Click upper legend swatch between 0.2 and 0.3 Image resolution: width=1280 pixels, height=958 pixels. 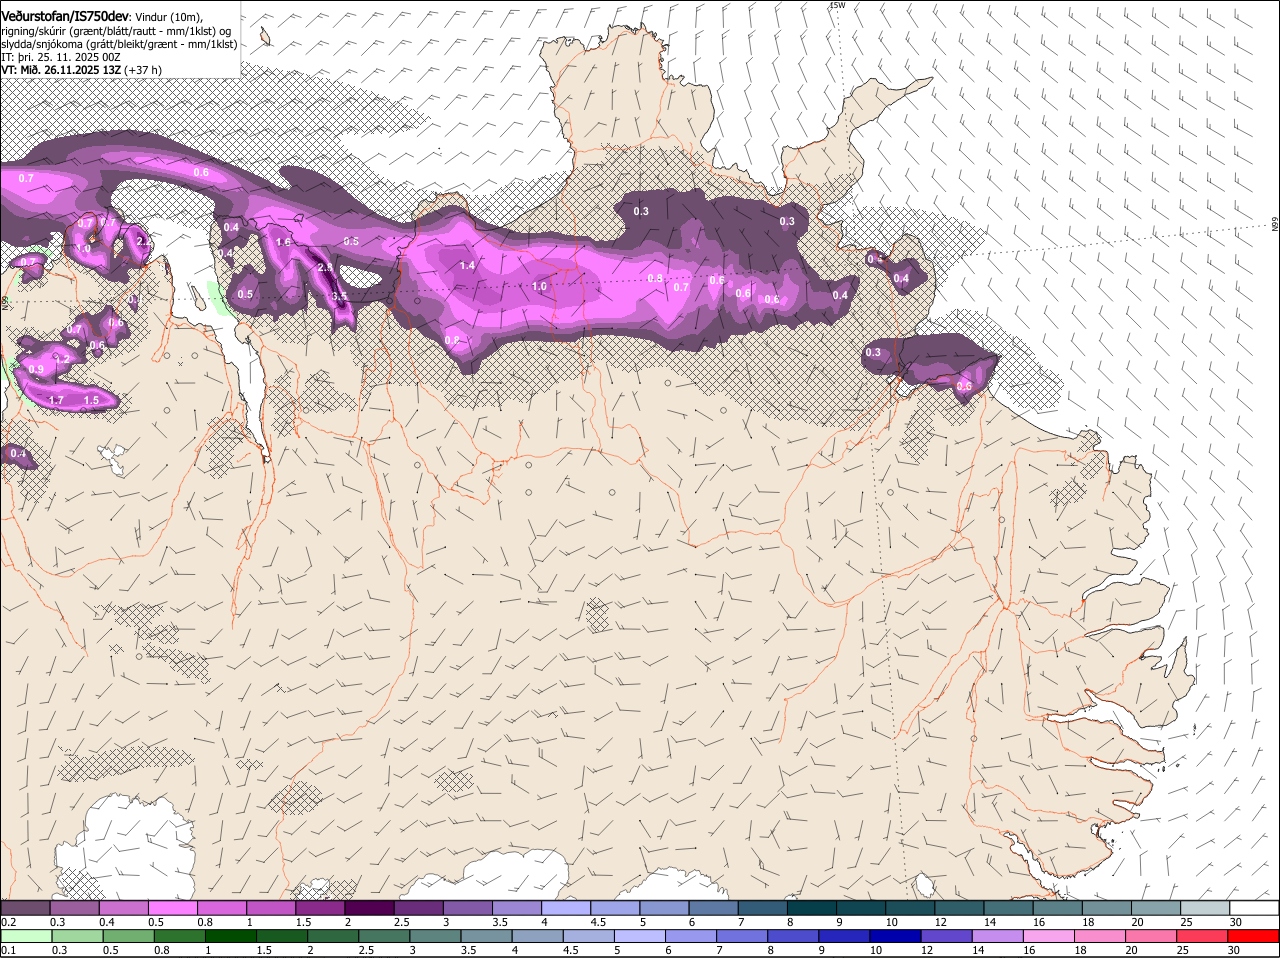coord(25,907)
